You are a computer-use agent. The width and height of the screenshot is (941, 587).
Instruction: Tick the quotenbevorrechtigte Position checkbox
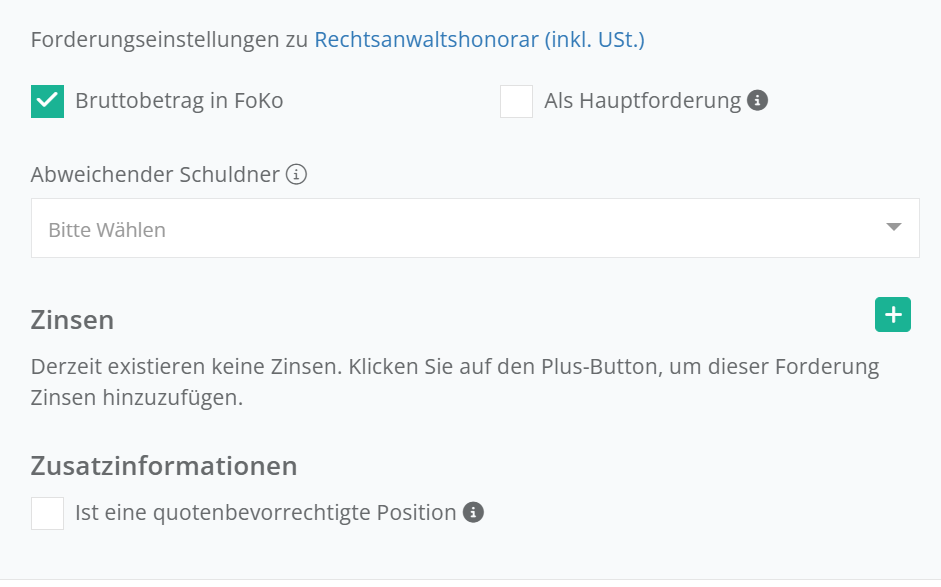[48, 513]
